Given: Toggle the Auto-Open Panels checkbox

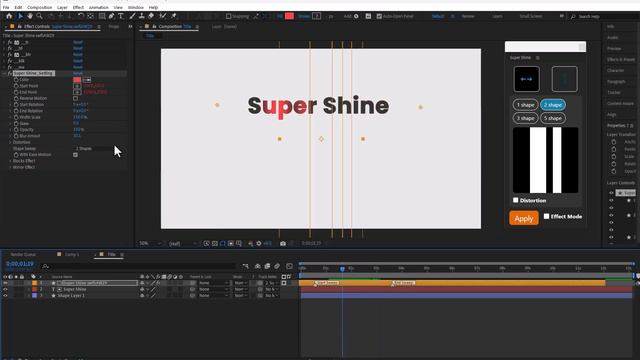Looking at the screenshot, I should click(379, 16).
